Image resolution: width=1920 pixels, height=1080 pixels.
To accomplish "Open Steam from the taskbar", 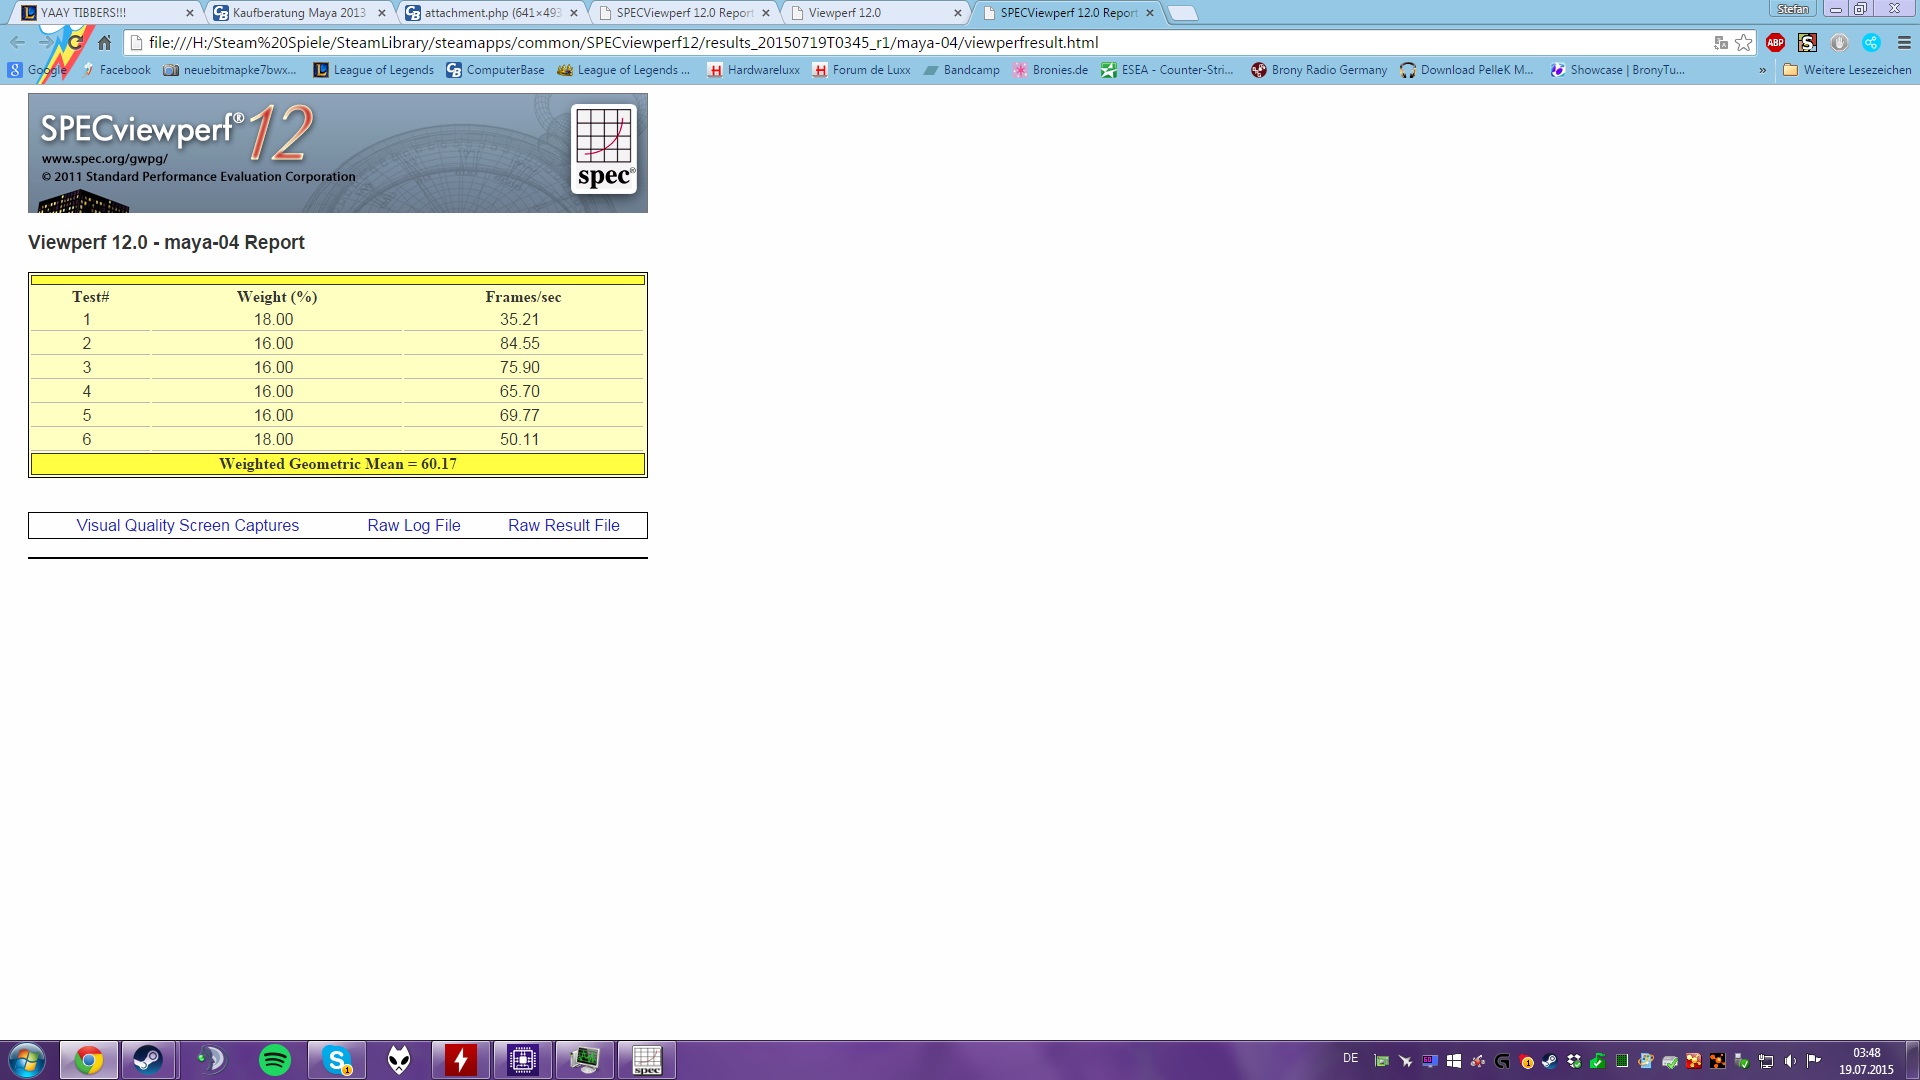I will tap(148, 1060).
